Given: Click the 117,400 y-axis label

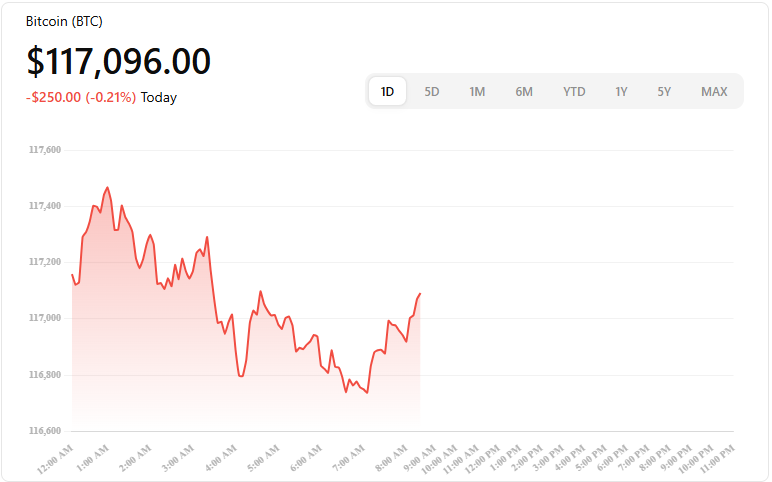Looking at the screenshot, I should pyautogui.click(x=45, y=206).
